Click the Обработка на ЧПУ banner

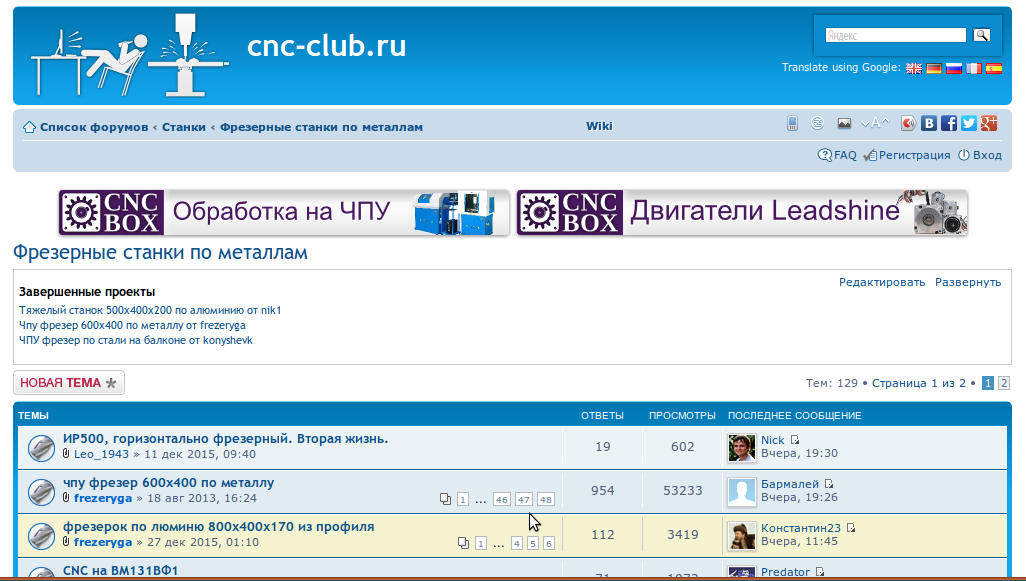point(284,213)
